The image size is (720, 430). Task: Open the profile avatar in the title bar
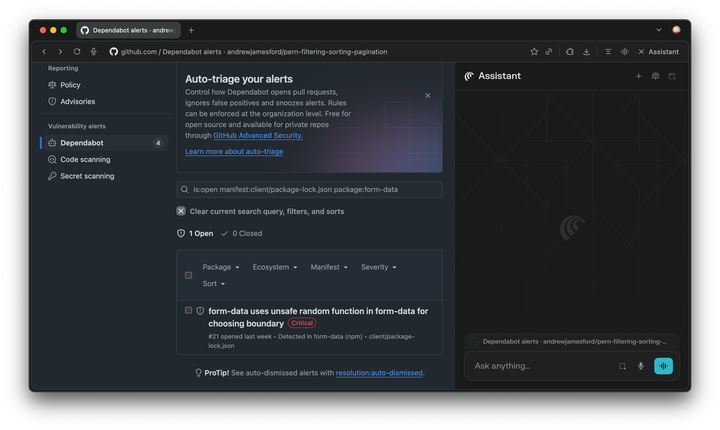point(676,30)
